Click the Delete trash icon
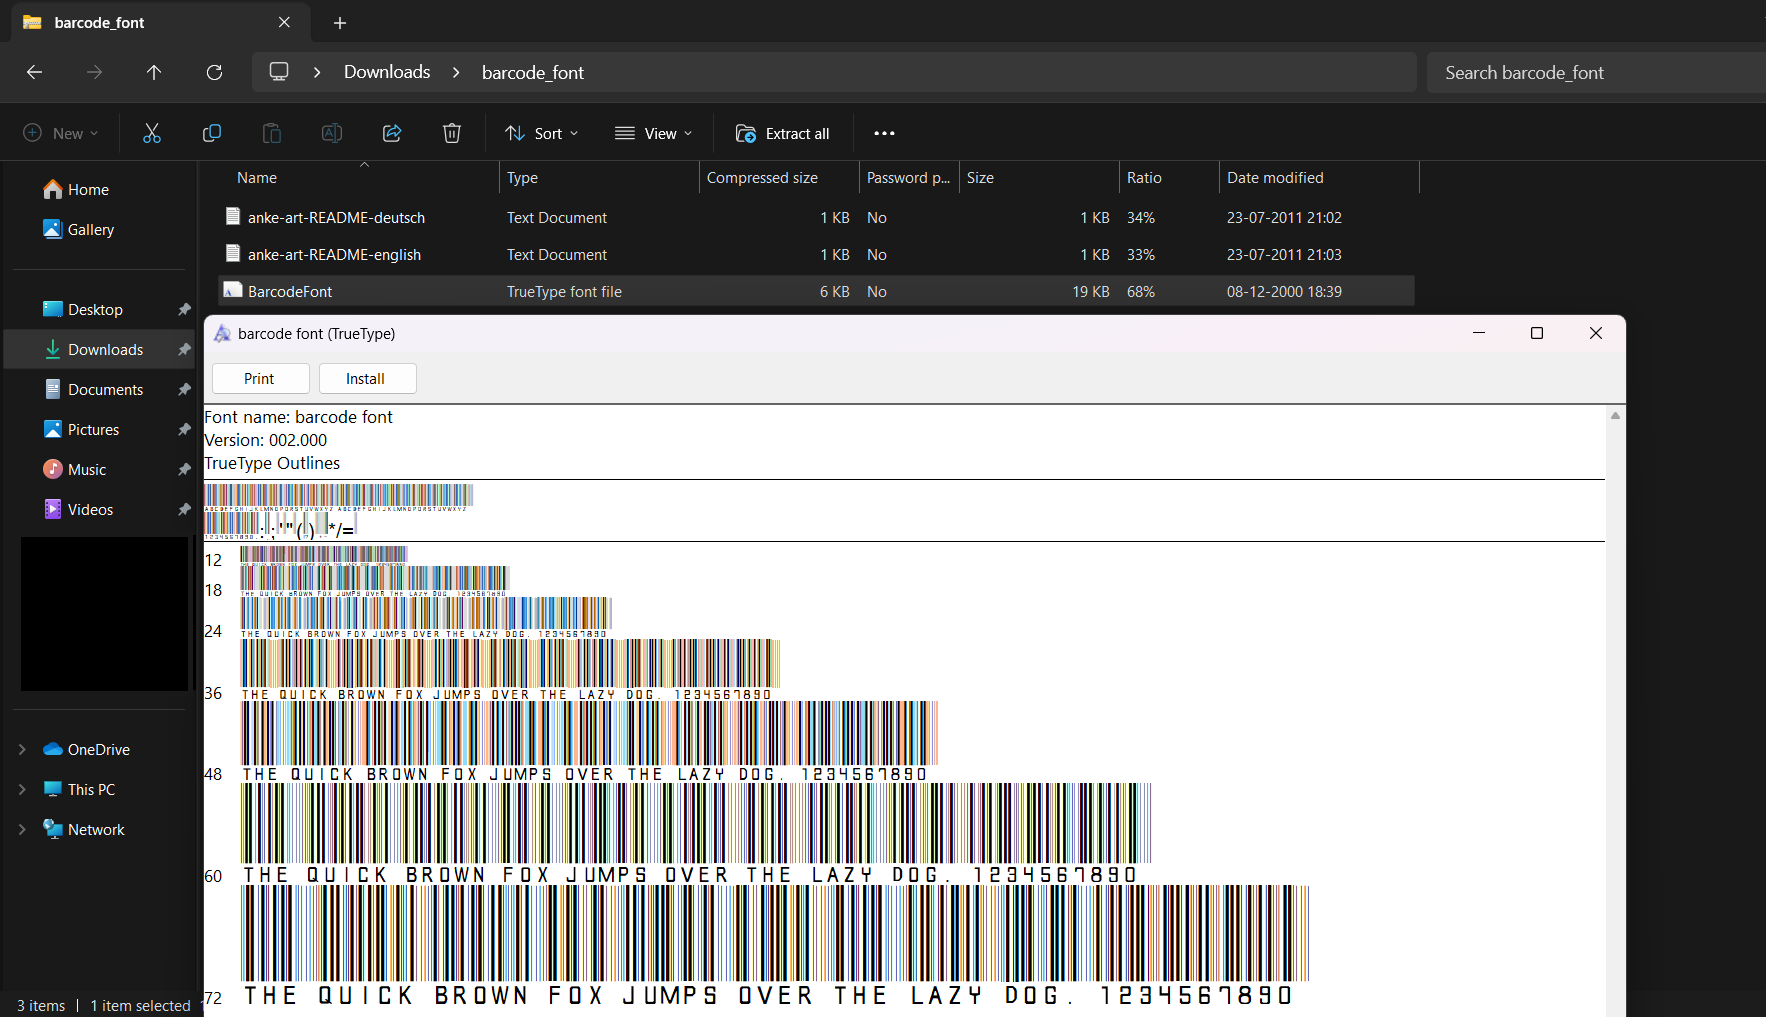 452,133
